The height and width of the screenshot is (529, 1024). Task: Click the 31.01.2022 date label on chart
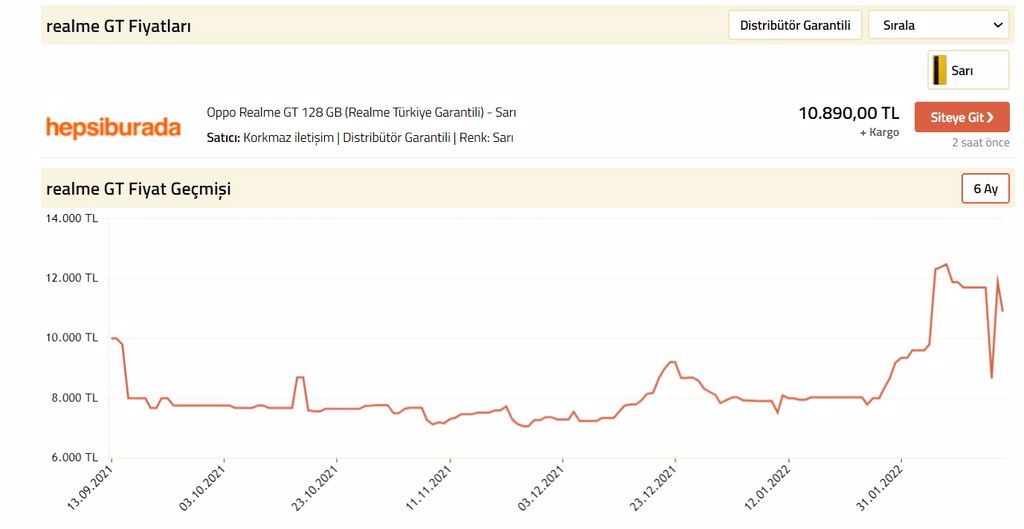(880, 488)
